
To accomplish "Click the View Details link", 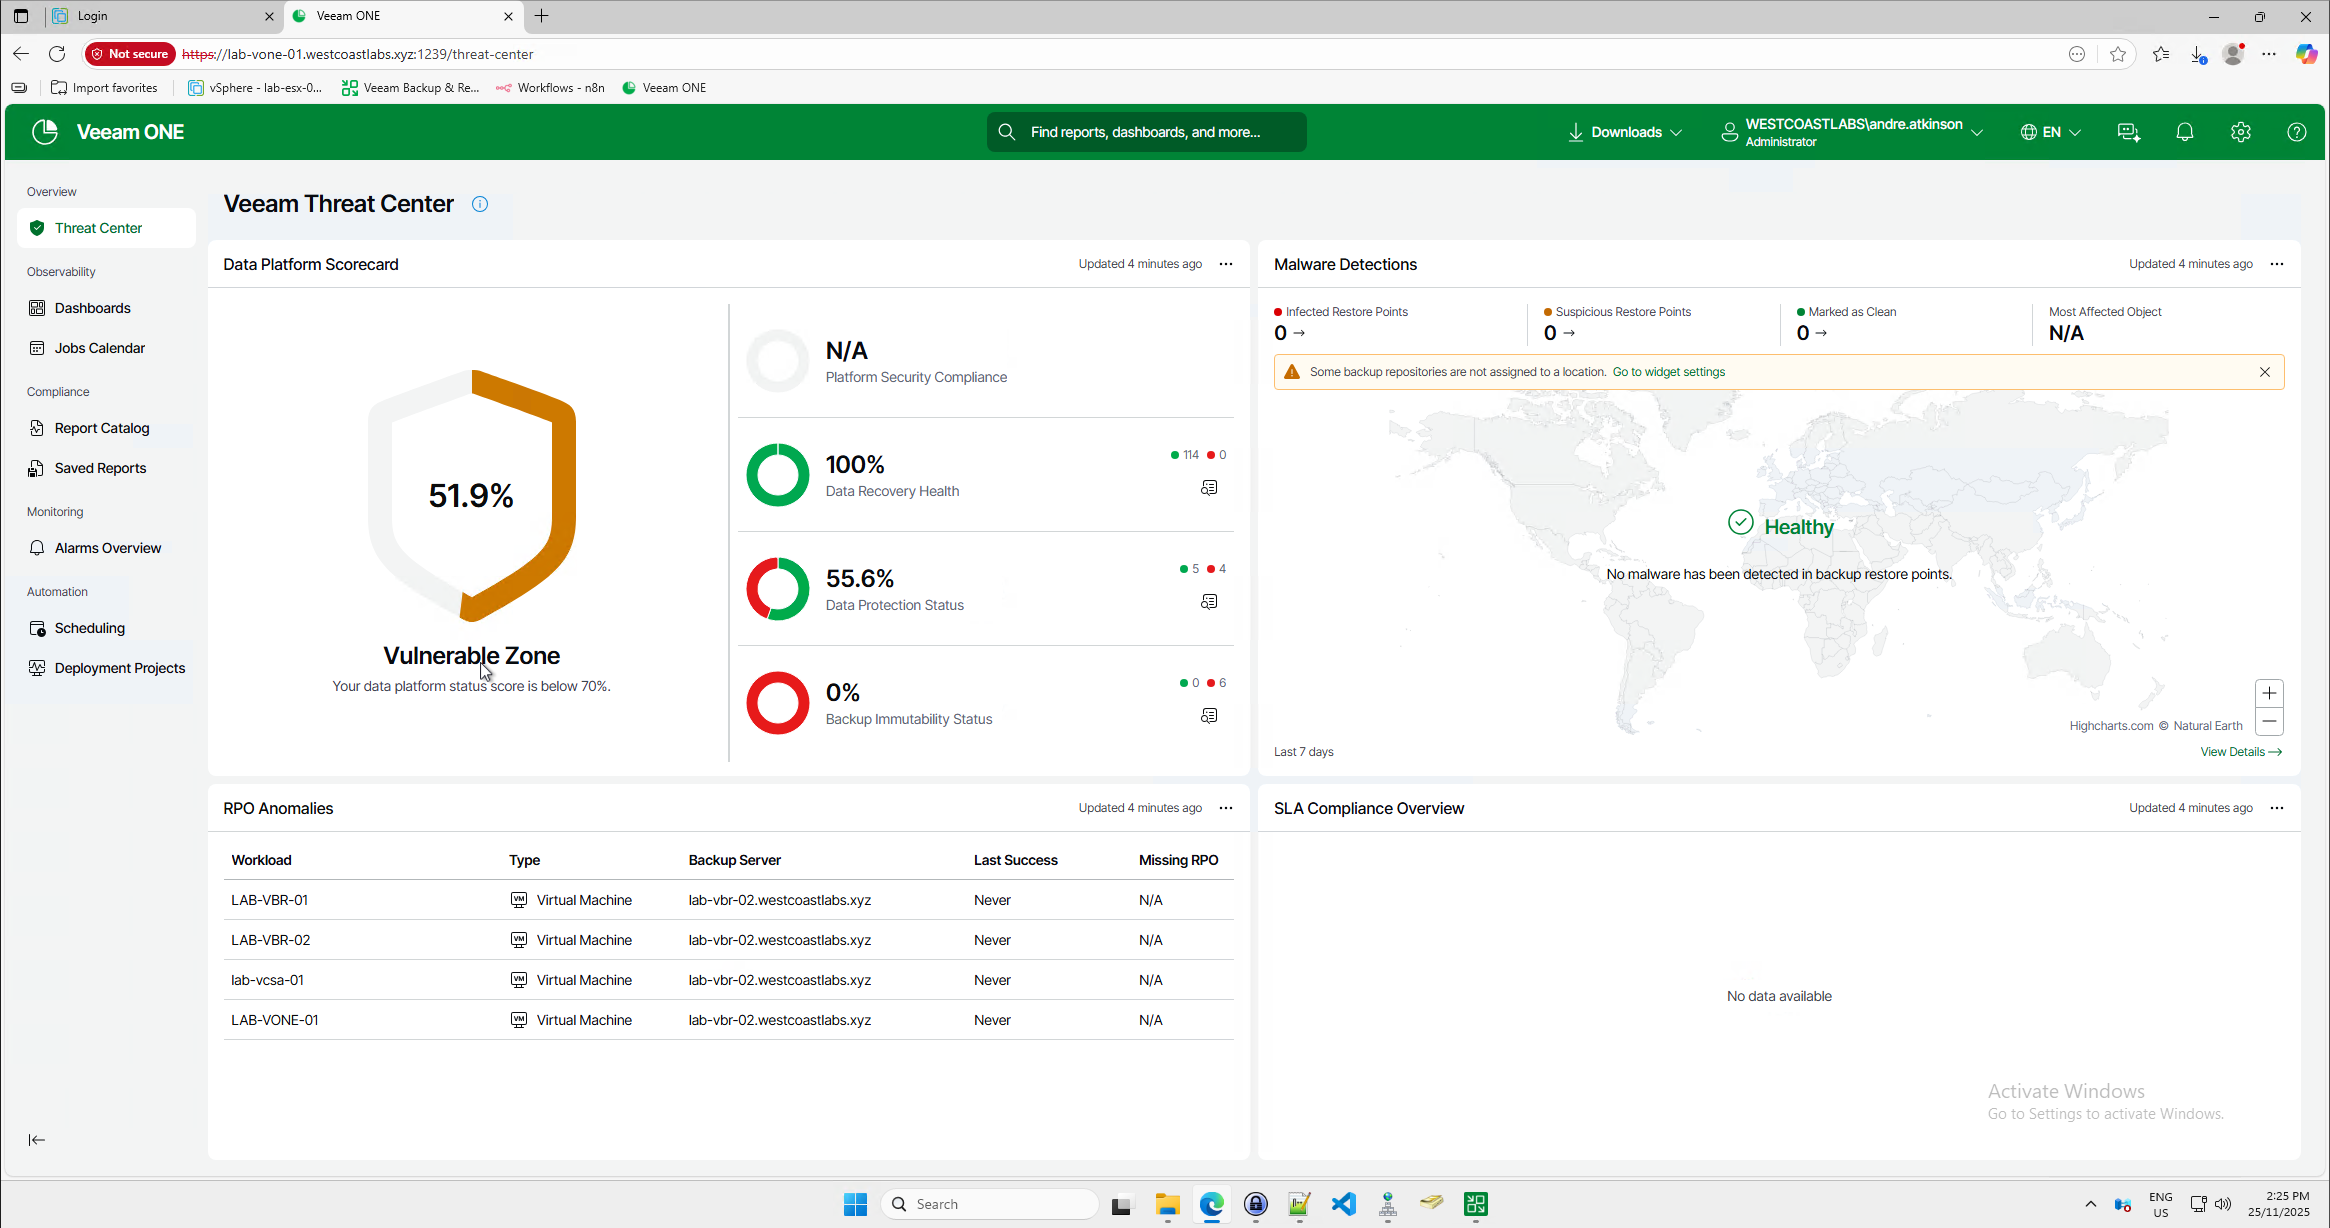I will (x=2240, y=752).
